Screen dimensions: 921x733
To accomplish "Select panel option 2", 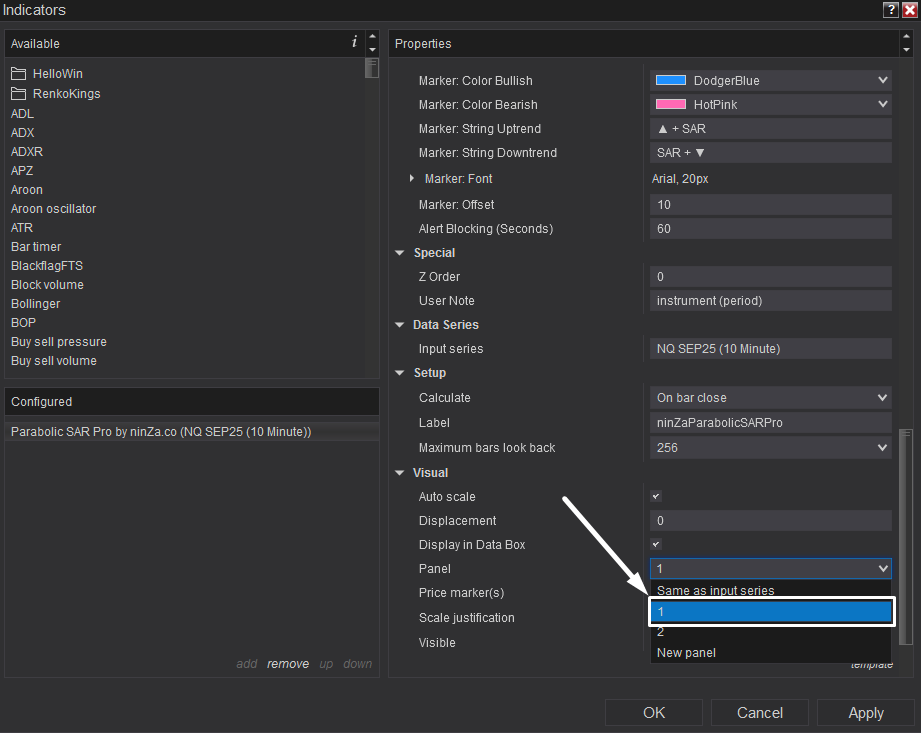I will [771, 633].
